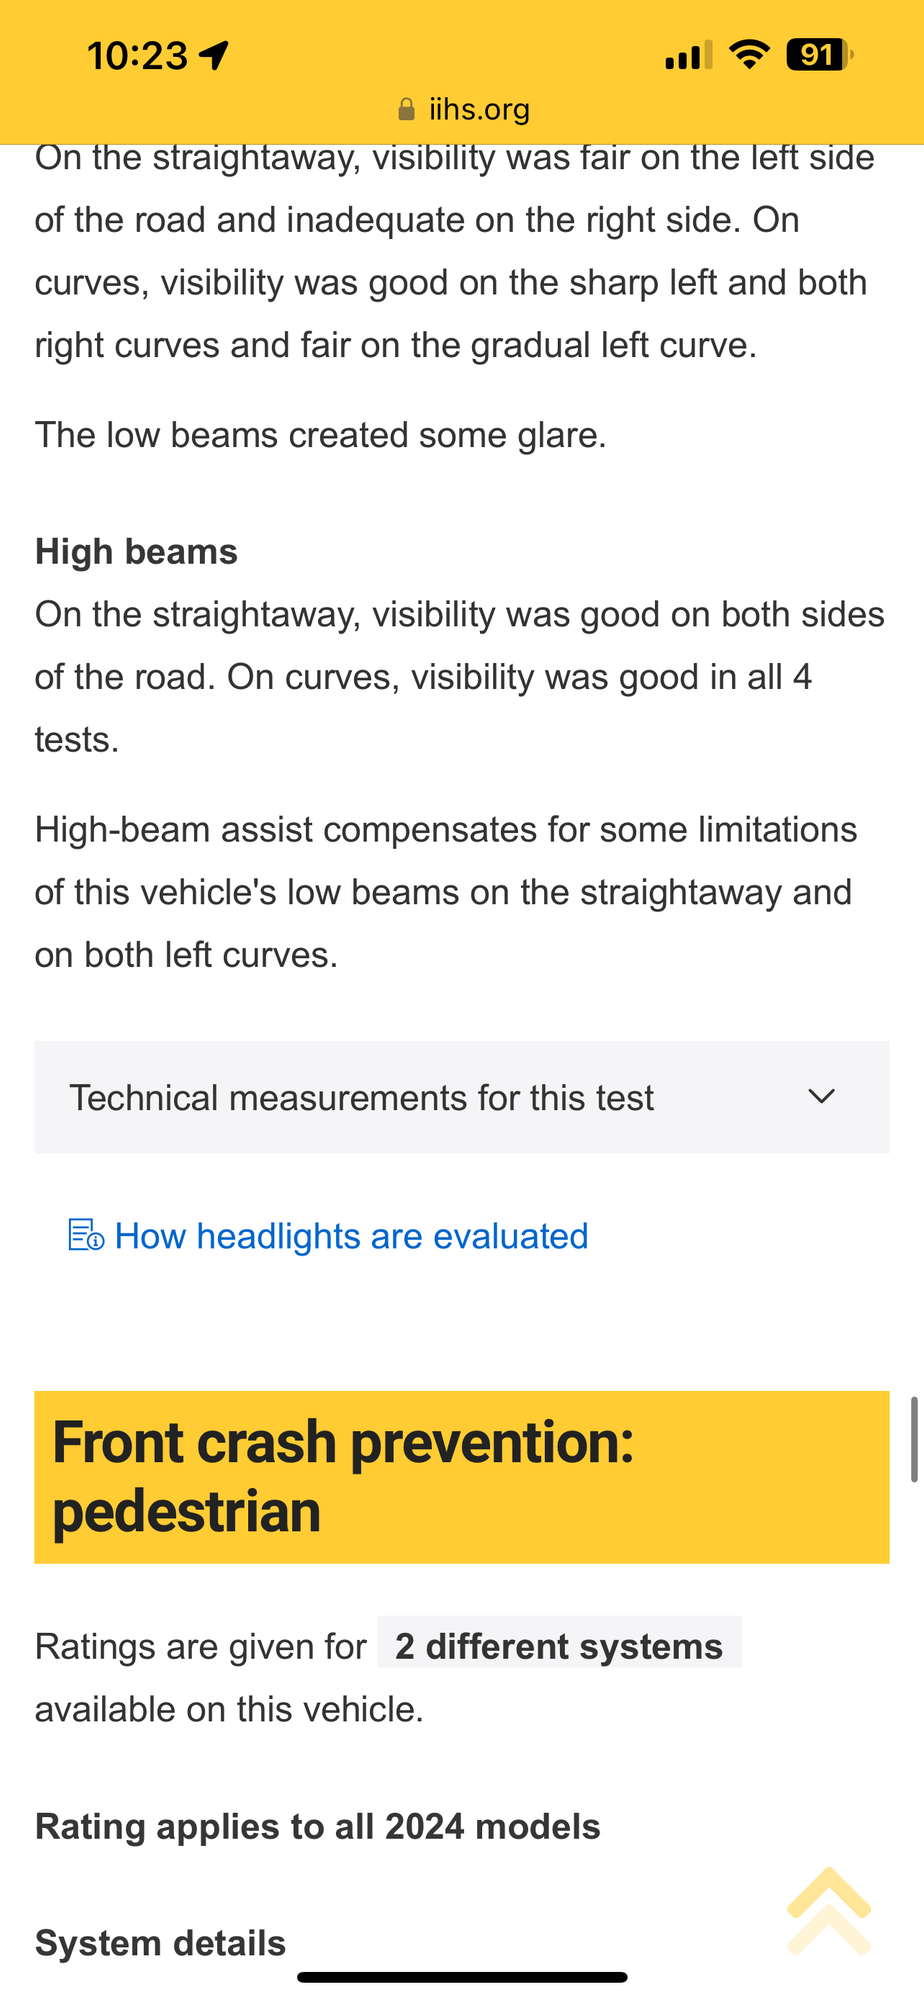Tap the battery indicator showing 91

coord(819,54)
